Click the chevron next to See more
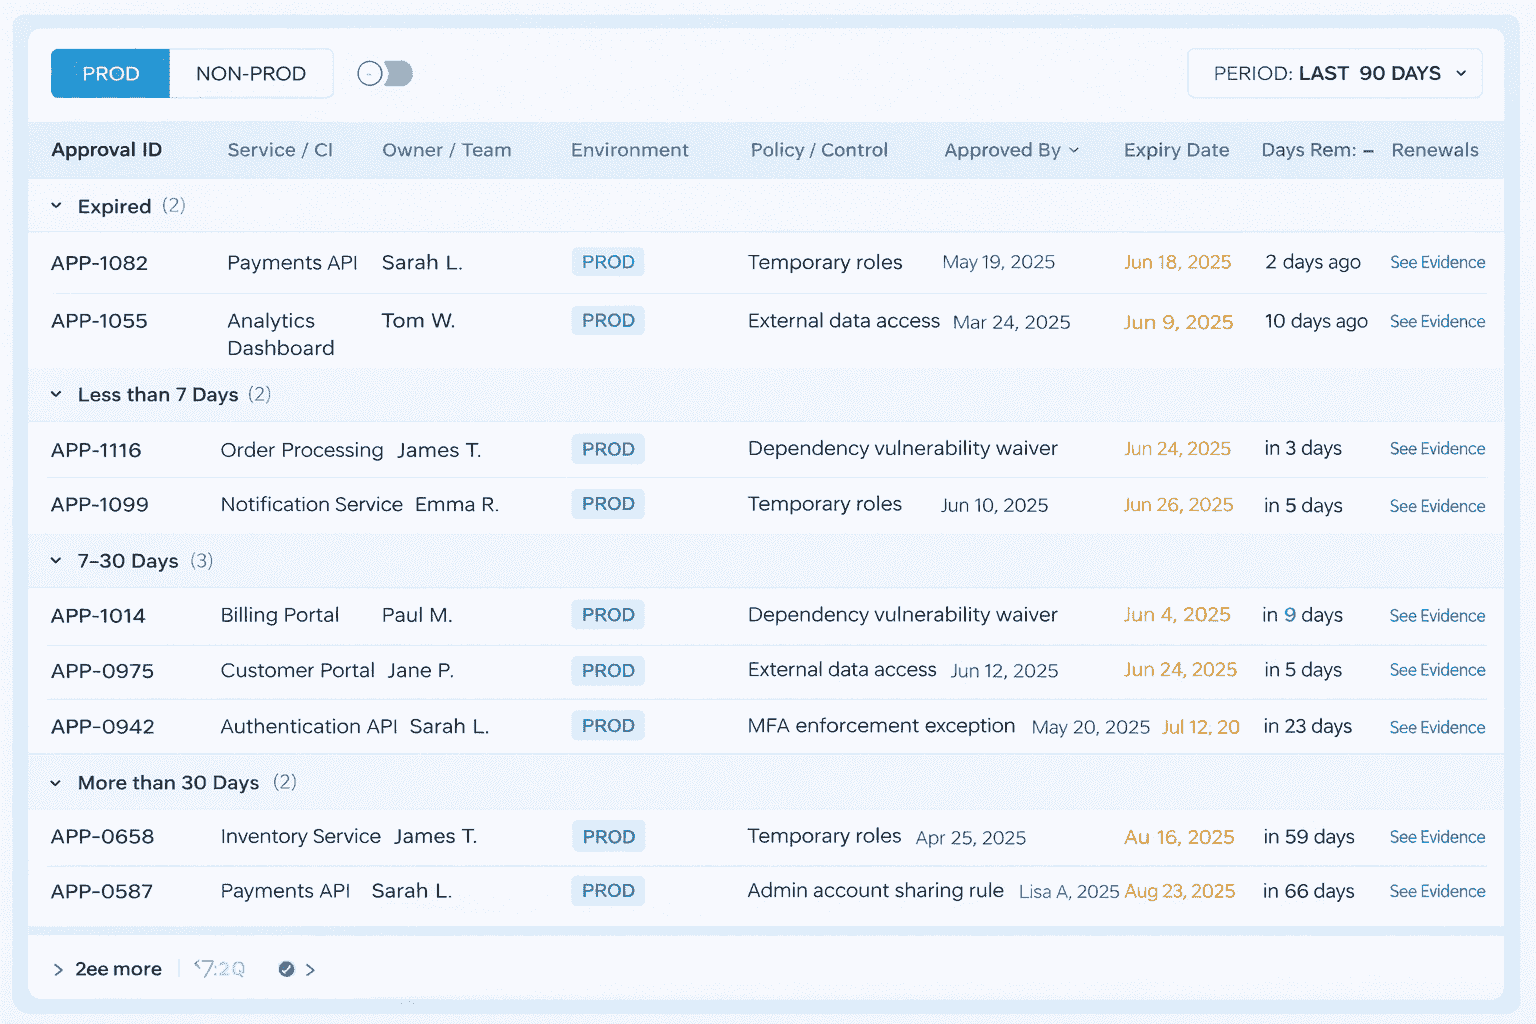This screenshot has width=1536, height=1024. (x=57, y=969)
